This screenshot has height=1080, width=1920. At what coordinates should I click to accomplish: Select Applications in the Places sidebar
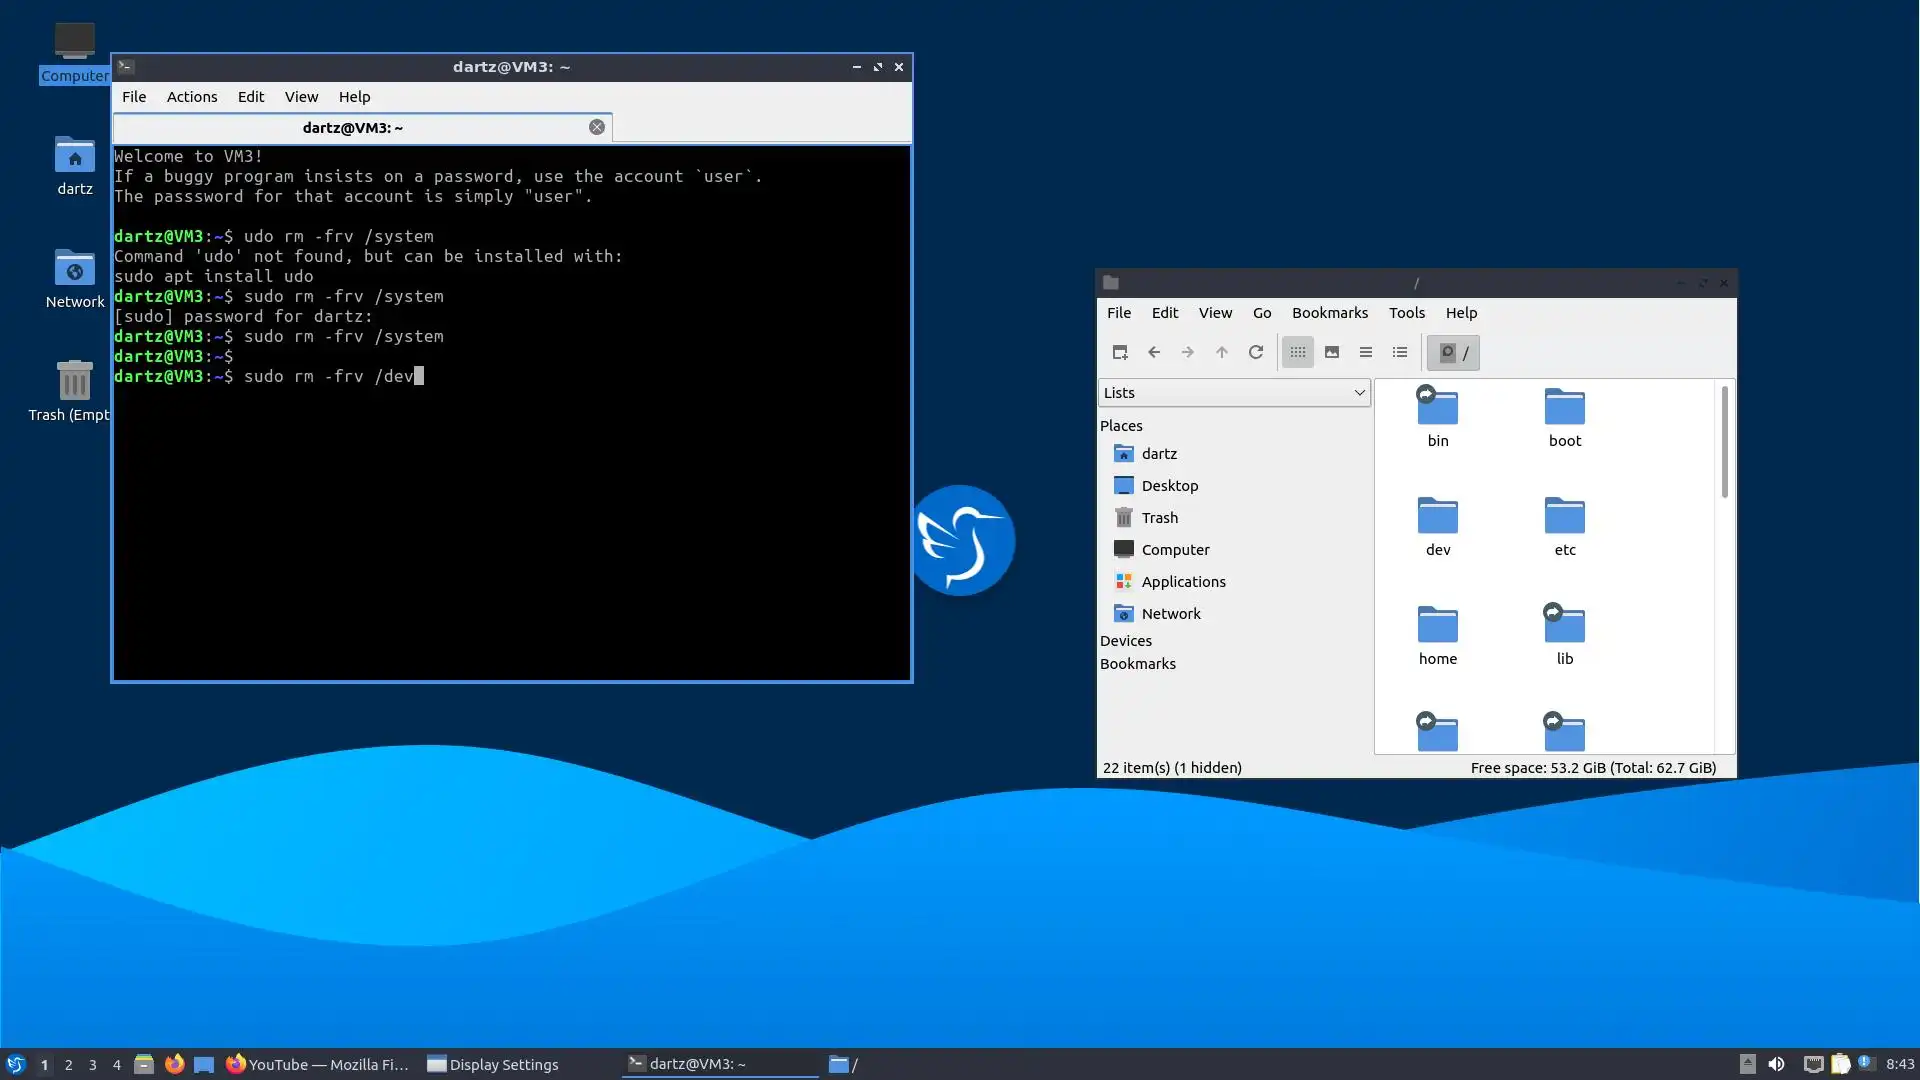(x=1183, y=582)
